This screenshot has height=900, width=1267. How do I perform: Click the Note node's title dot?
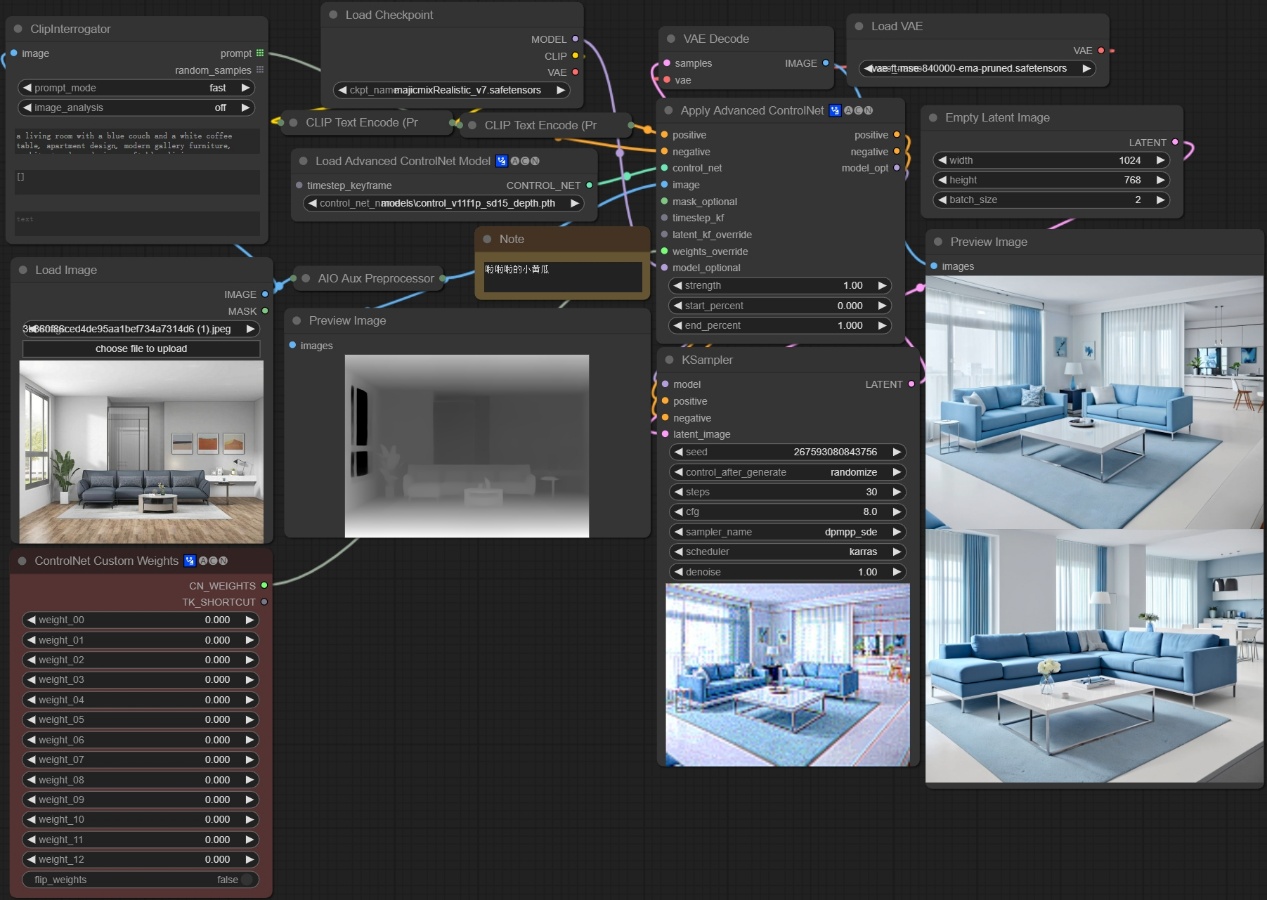click(487, 239)
